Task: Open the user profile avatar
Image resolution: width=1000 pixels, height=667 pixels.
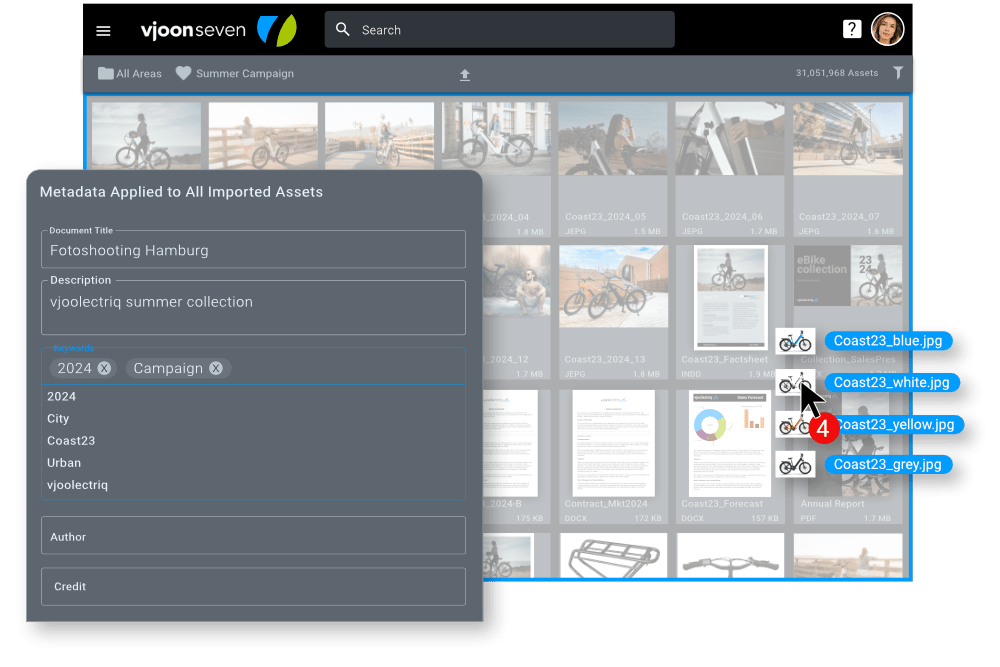Action: (x=888, y=29)
